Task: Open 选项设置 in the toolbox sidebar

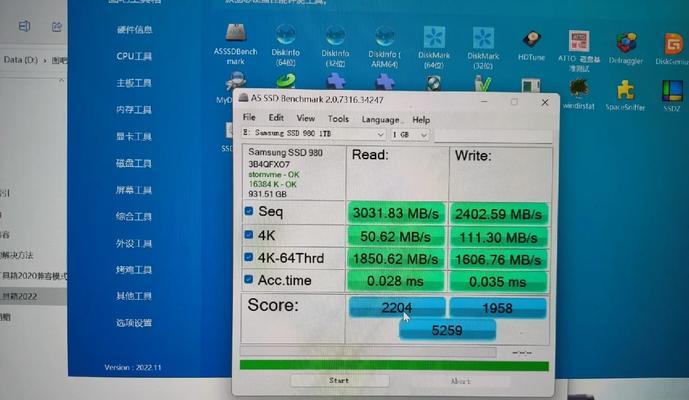Action: 134,323
